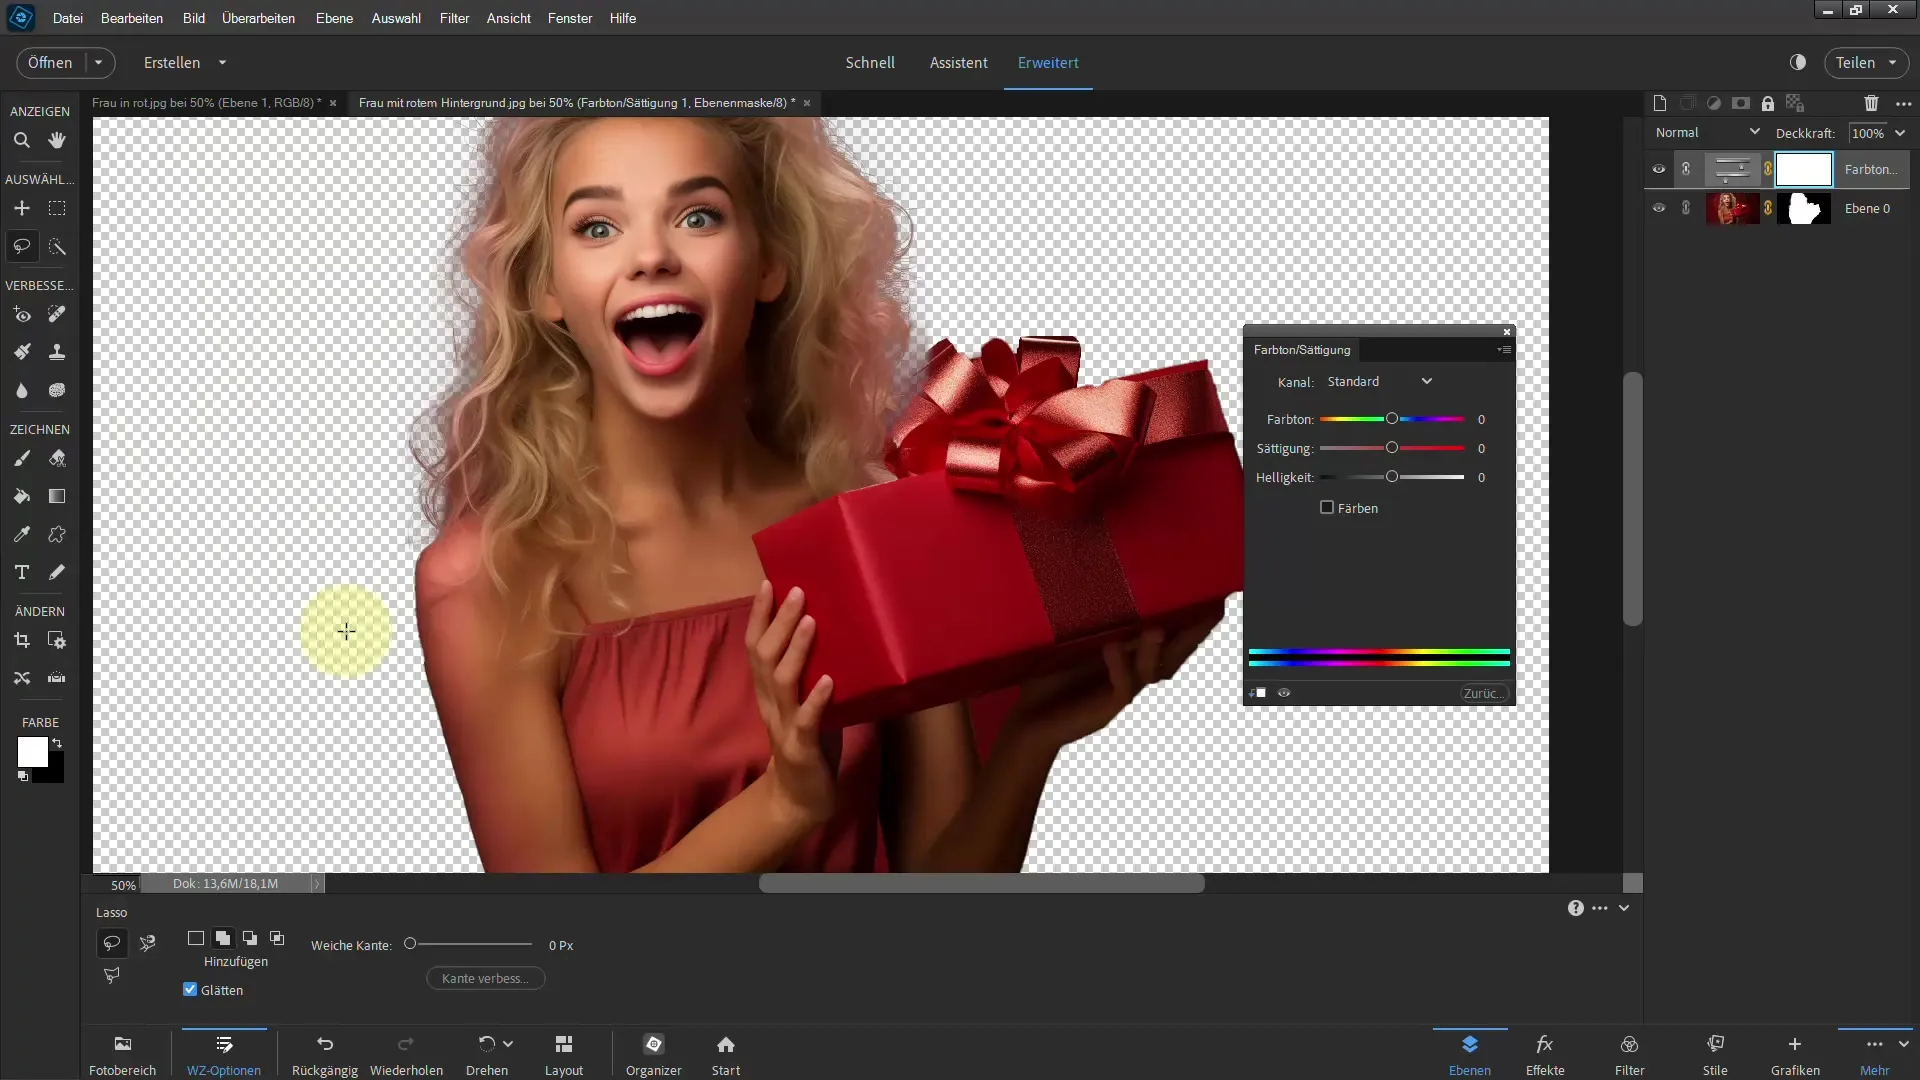Select the Healing Brush tool
Viewport: 1920px width, 1080px height.
pyautogui.click(x=55, y=314)
